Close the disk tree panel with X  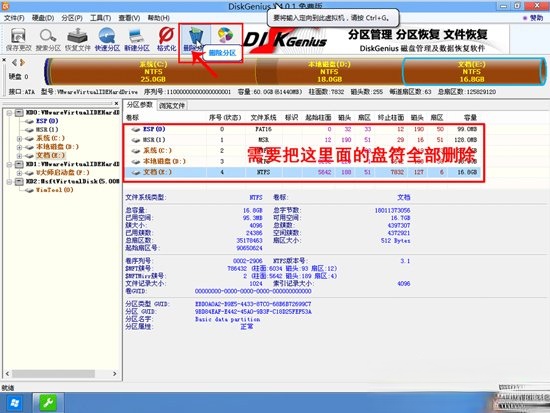(x=116, y=103)
